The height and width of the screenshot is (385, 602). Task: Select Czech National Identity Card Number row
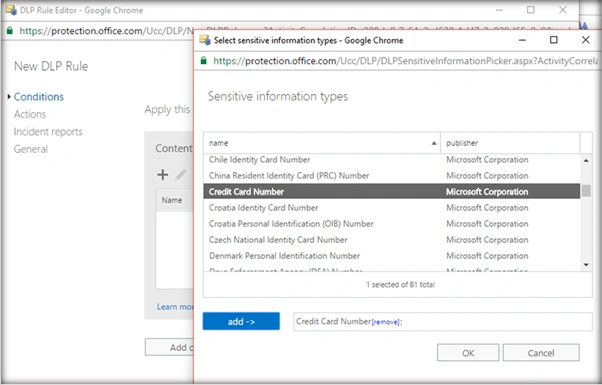click(392, 240)
